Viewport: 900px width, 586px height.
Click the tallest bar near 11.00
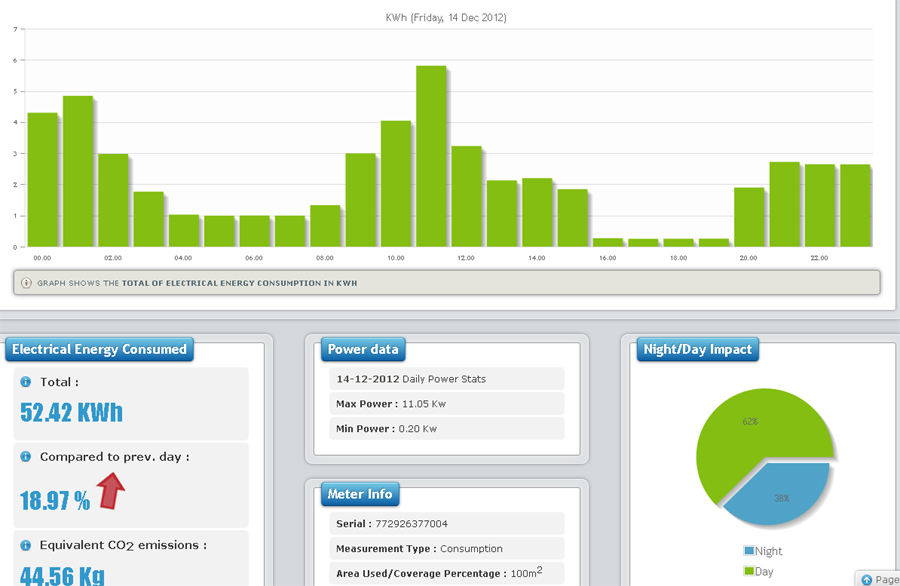[x=431, y=157]
